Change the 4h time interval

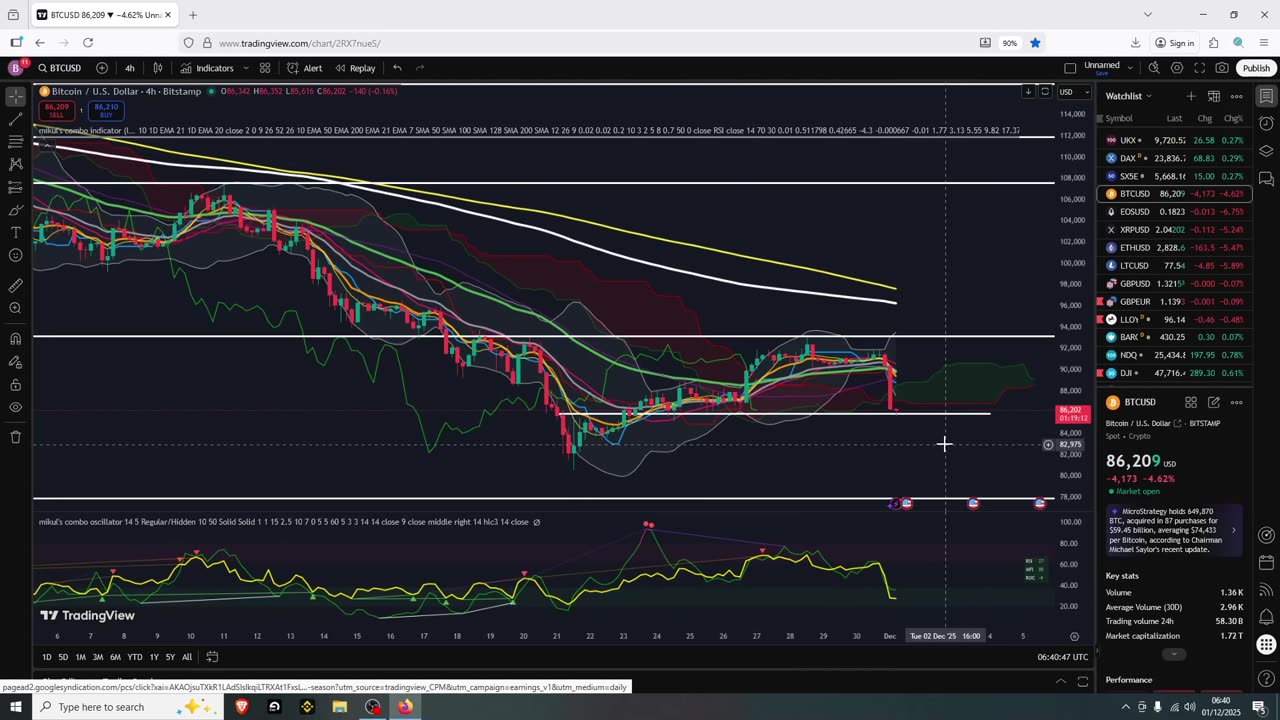[x=129, y=68]
